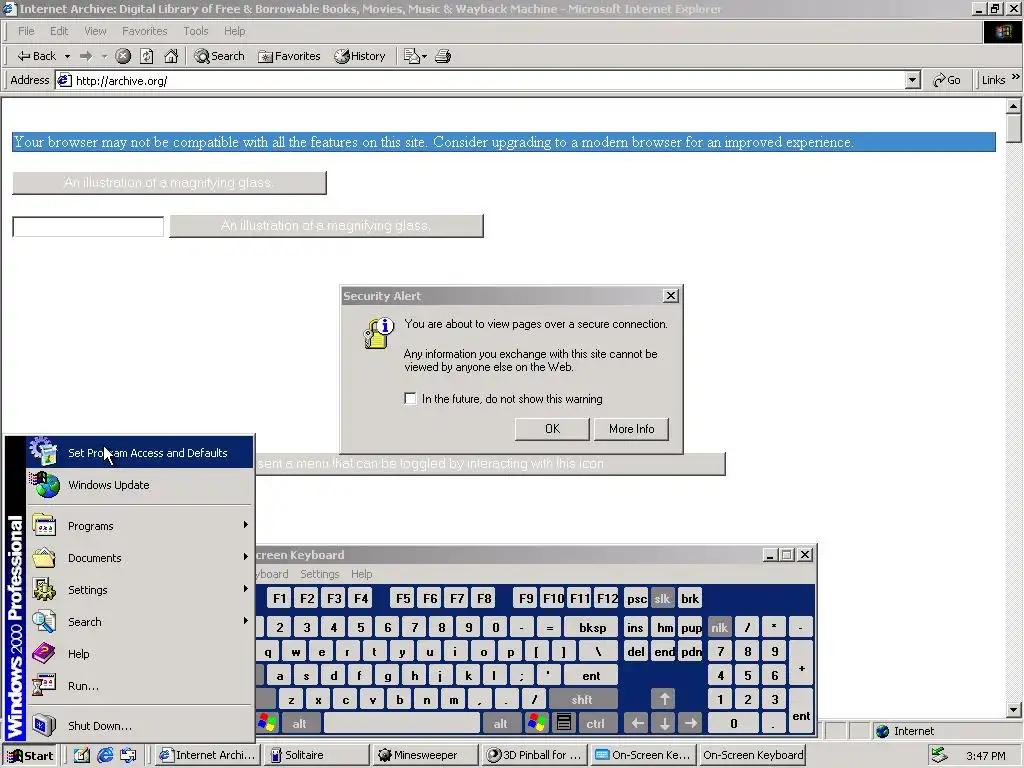Toggle num lock 'nlk' key on On-Screen Keyboard
The height and width of the screenshot is (768, 1024).
tap(720, 628)
